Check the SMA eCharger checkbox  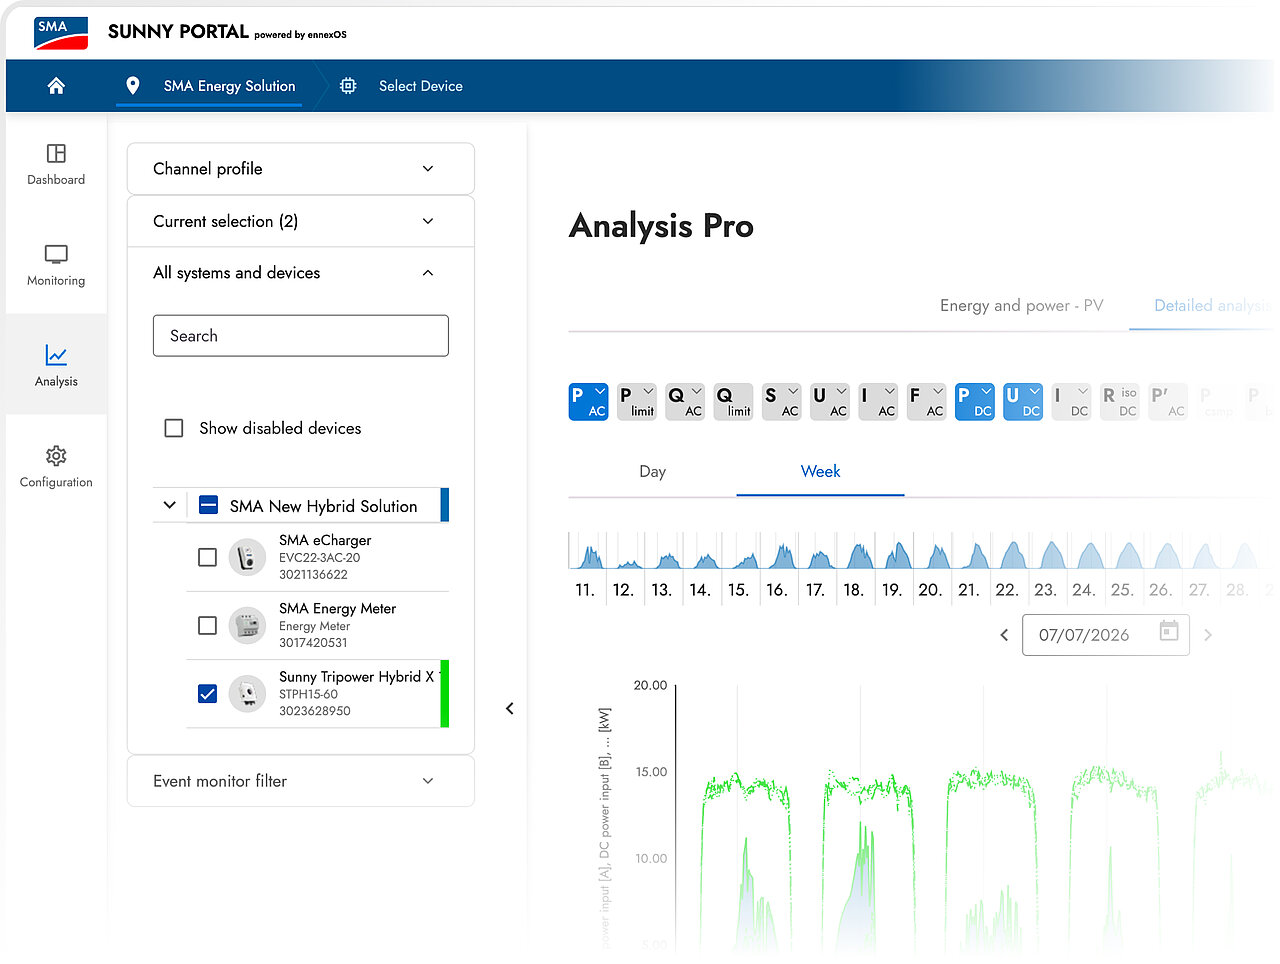(x=207, y=557)
